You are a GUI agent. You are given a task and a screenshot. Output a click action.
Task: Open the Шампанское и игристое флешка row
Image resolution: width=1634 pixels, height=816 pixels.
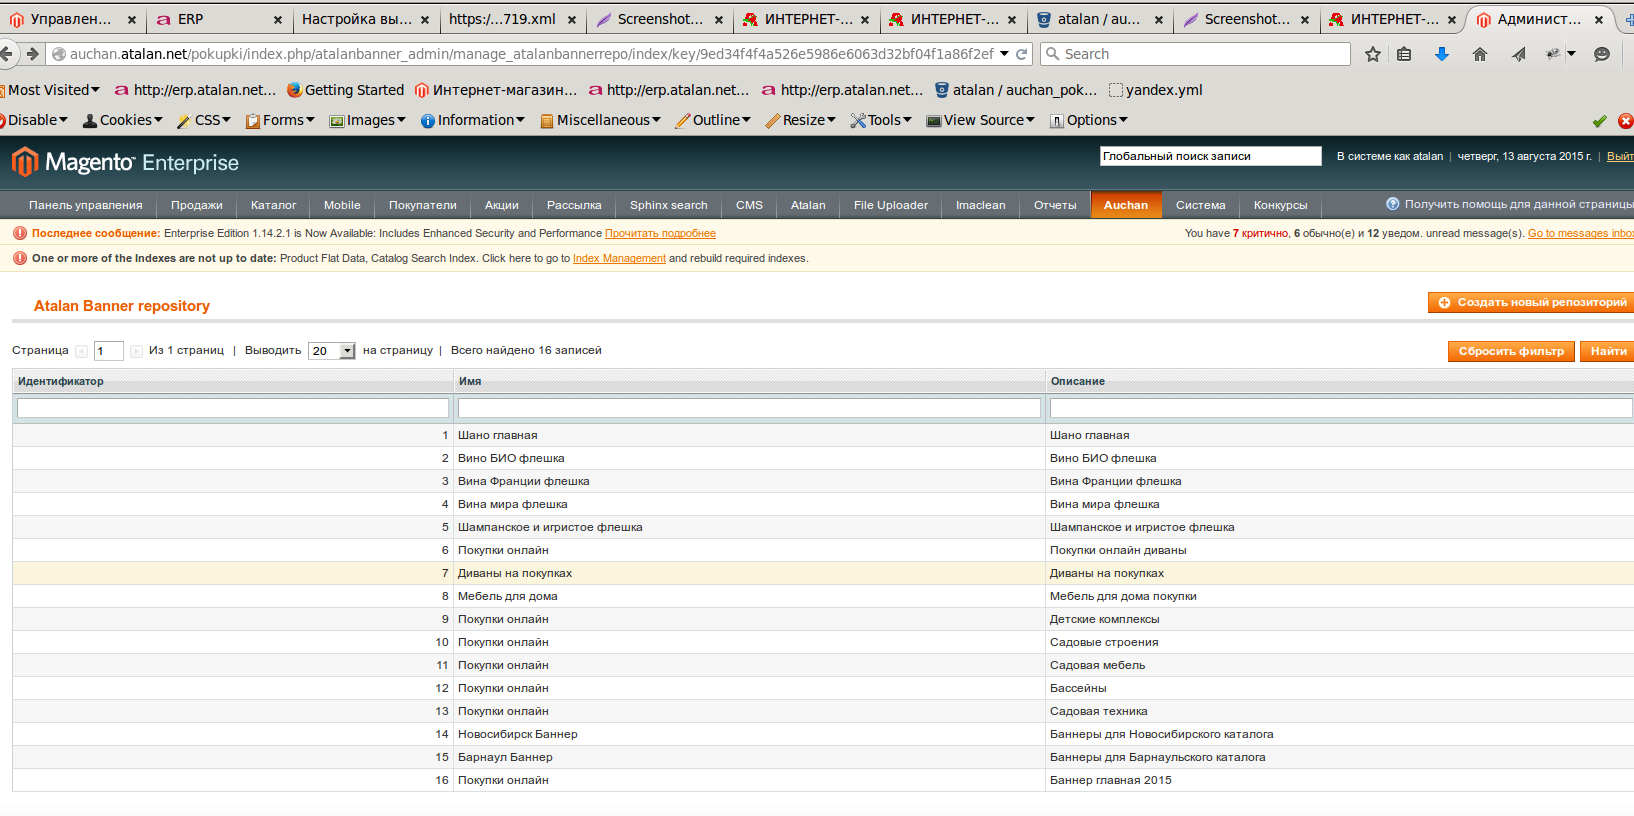823,527
